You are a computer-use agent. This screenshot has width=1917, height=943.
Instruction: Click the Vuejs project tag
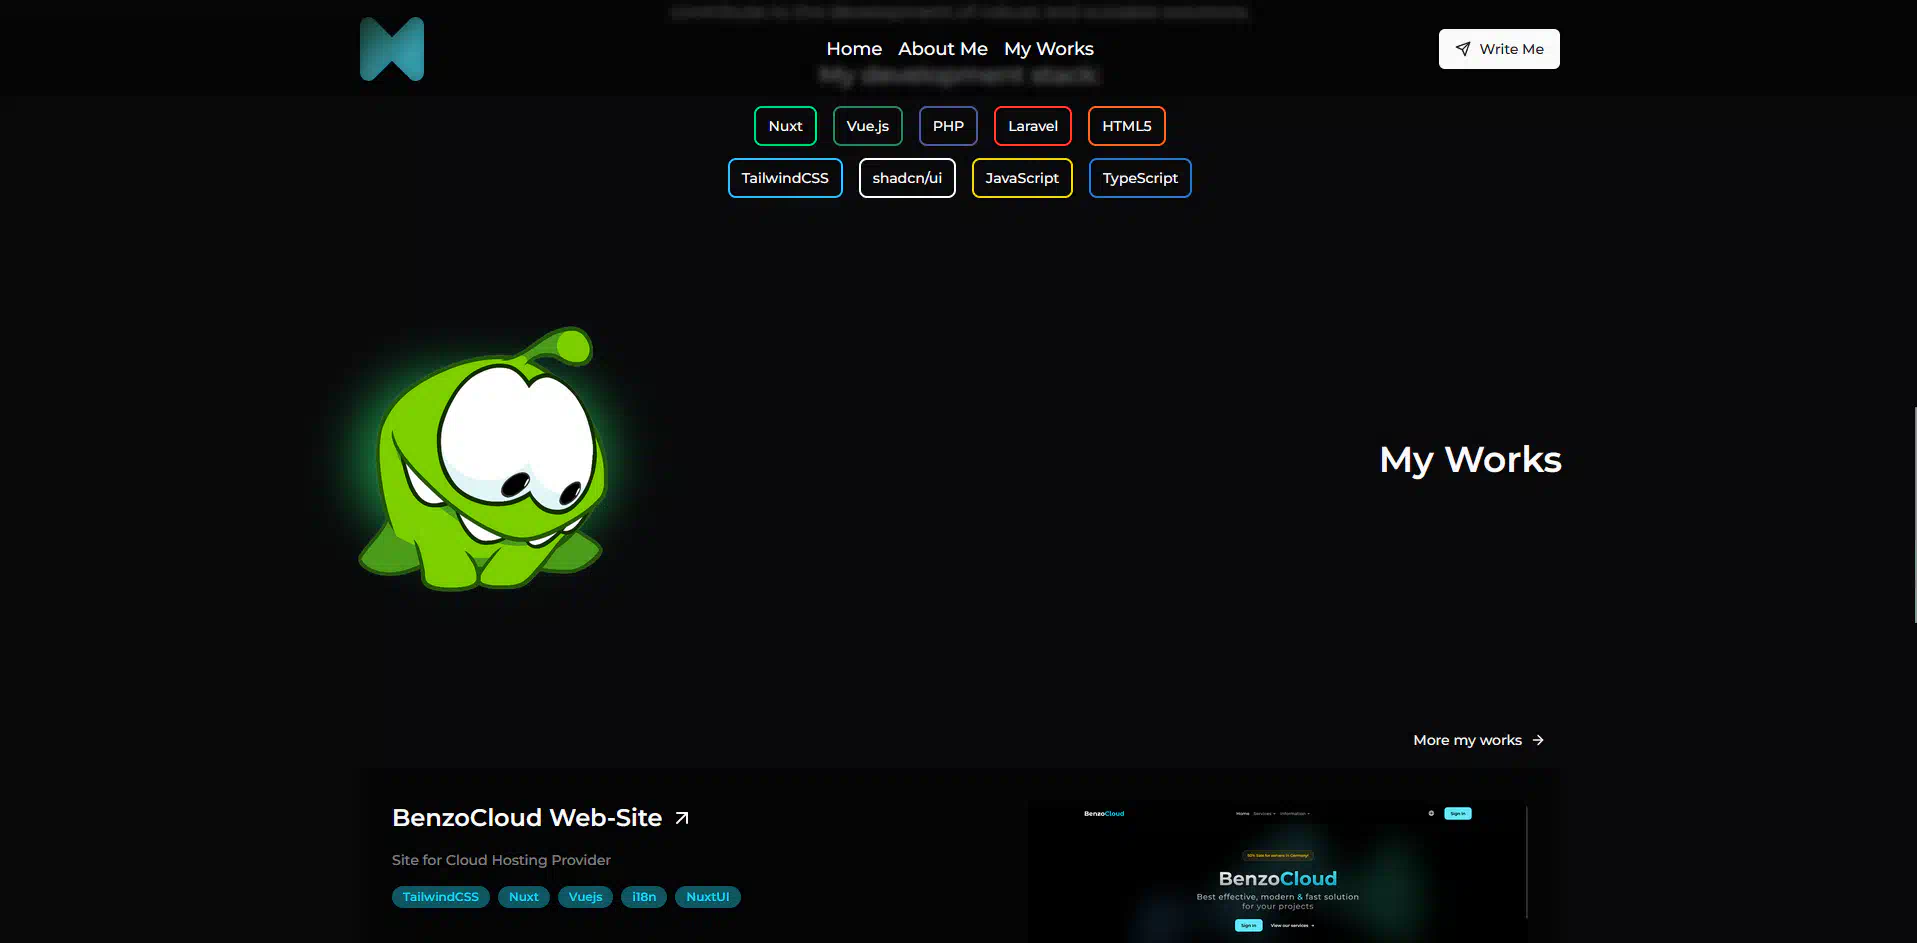click(585, 897)
